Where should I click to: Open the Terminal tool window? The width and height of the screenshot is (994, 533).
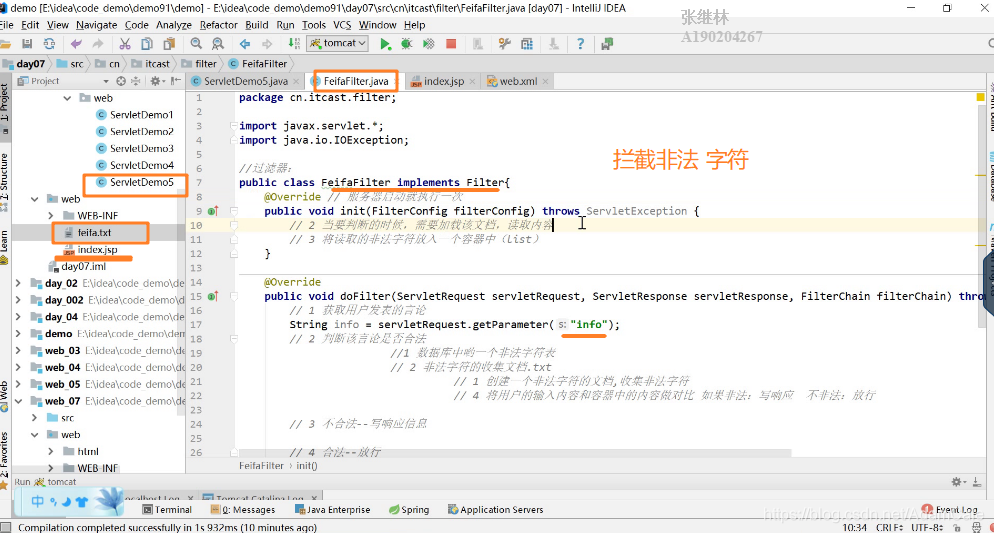[167, 510]
